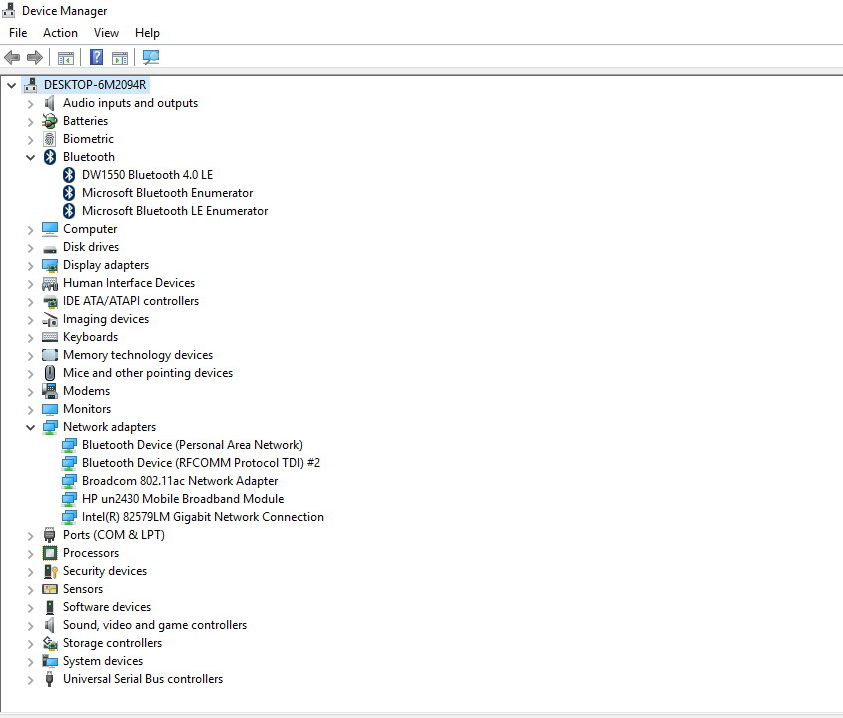Screen dimensions: 843x718
Task: Select the IDE ATA/ATAPI controllers label
Action: point(131,301)
